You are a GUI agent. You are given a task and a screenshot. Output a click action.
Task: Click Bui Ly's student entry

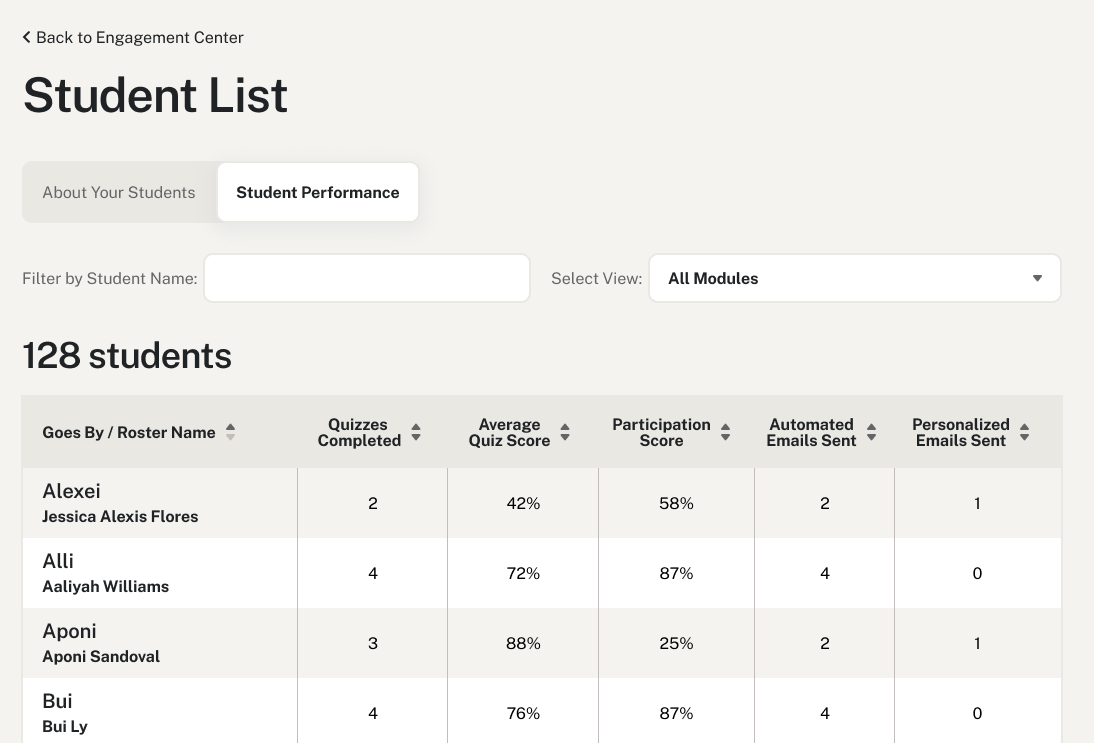point(160,713)
